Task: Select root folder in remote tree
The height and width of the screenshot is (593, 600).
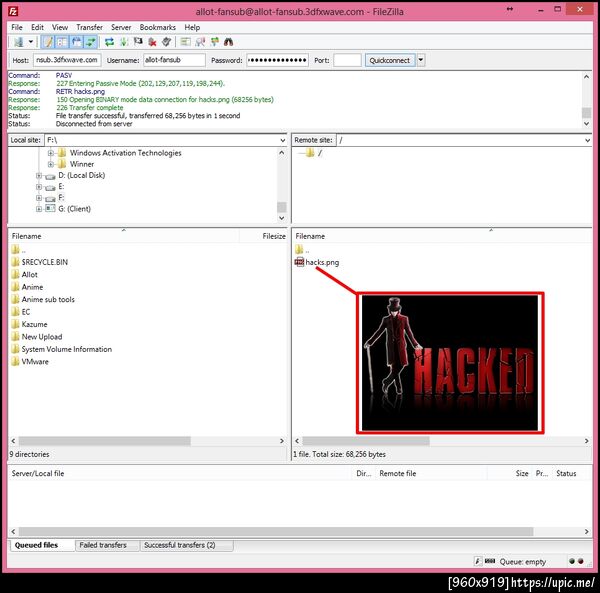Action: pyautogui.click(x=320, y=153)
